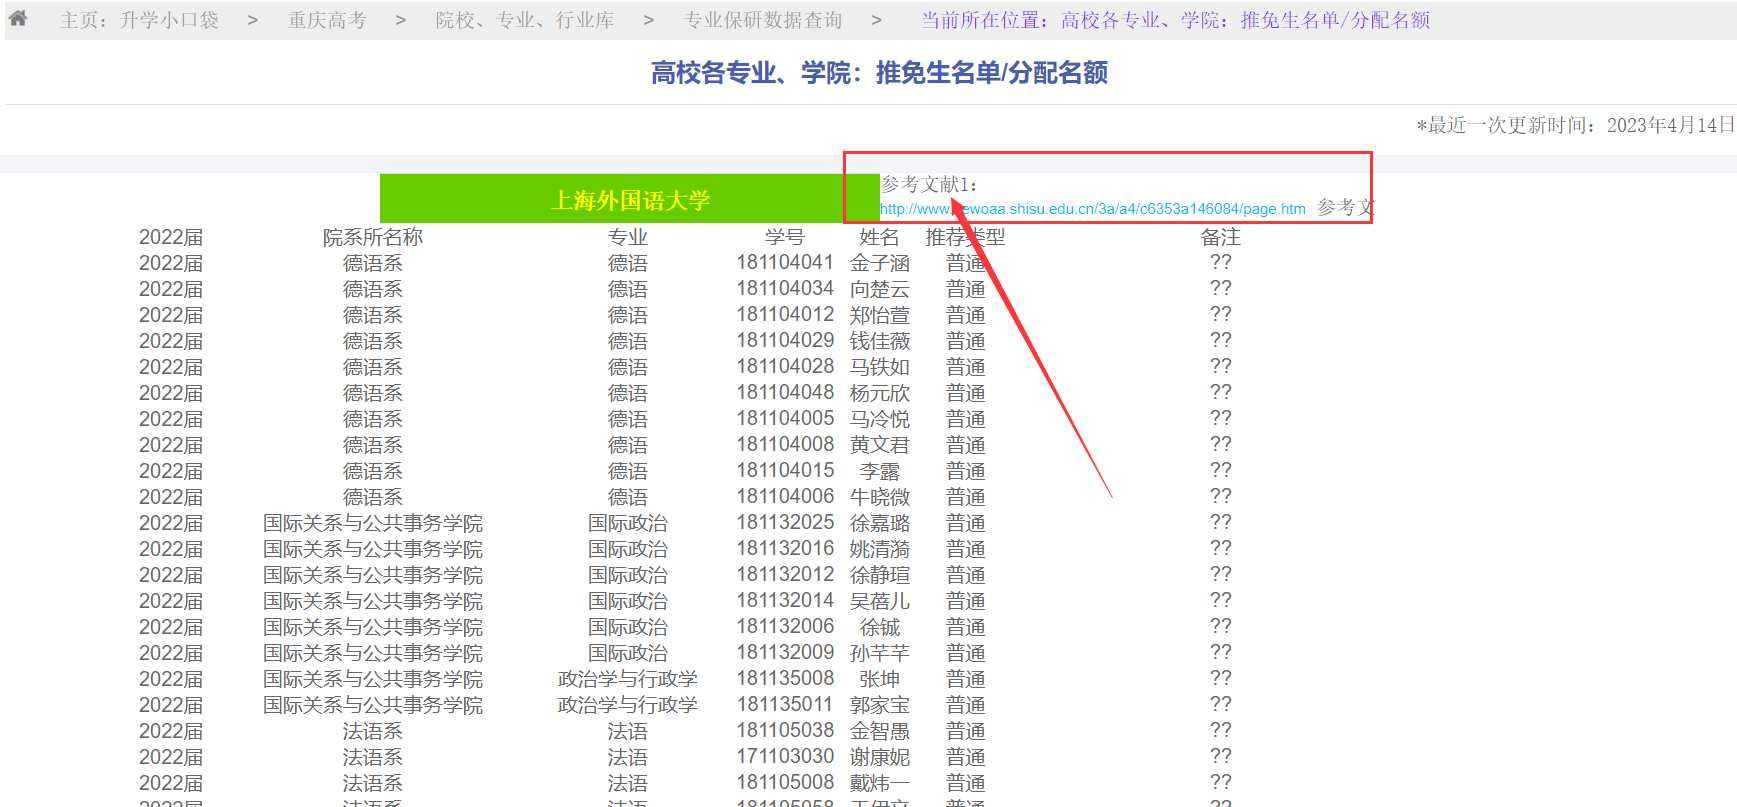Select the 学号 column header
The width and height of the screenshot is (1737, 807).
pyautogui.click(x=784, y=237)
